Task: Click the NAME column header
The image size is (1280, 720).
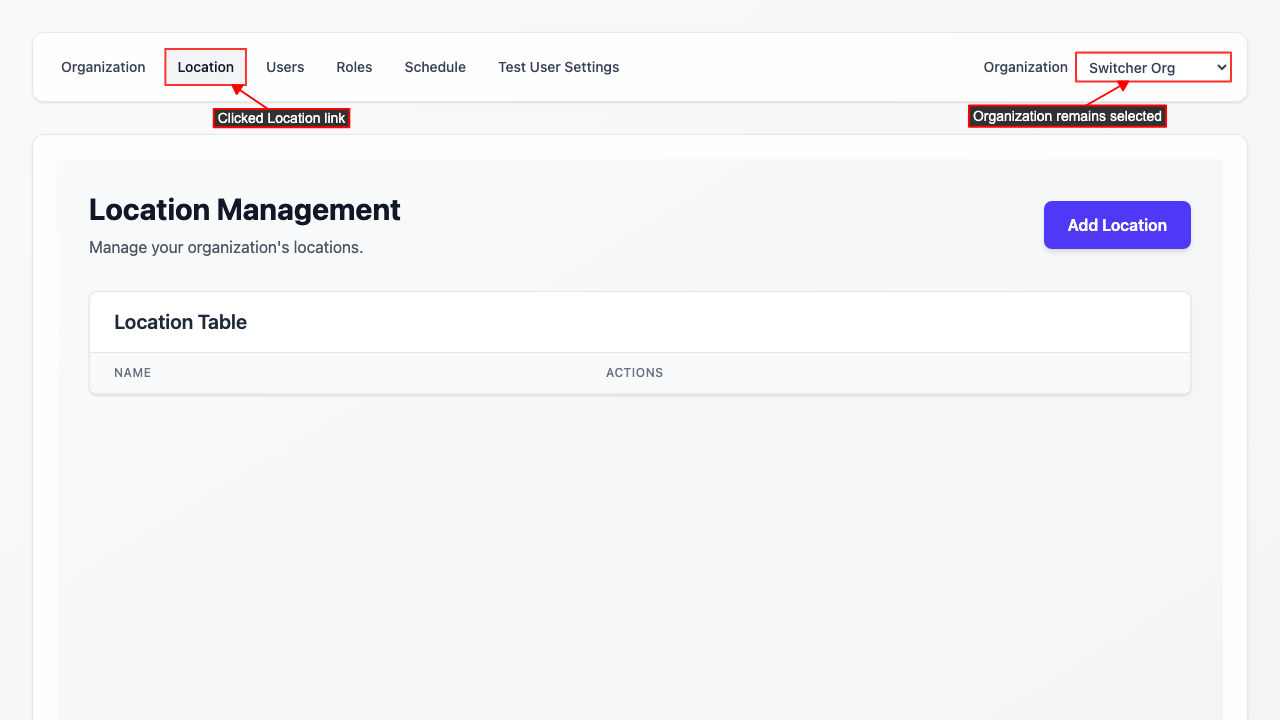Action: click(x=133, y=372)
